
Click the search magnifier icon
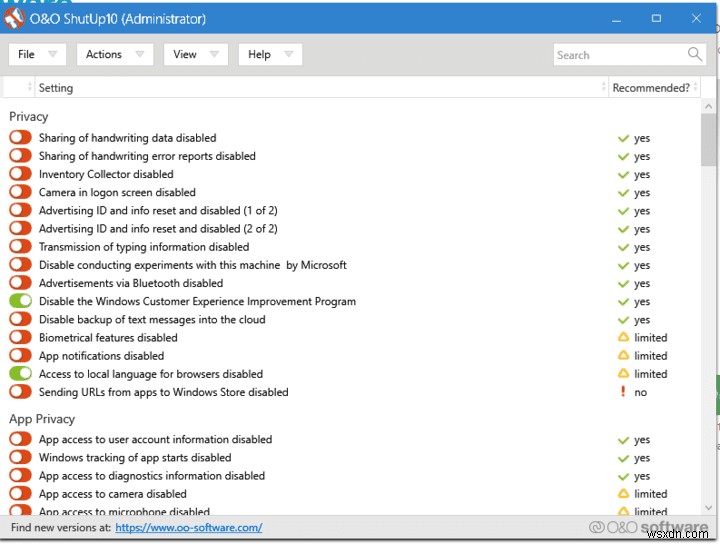[x=695, y=54]
